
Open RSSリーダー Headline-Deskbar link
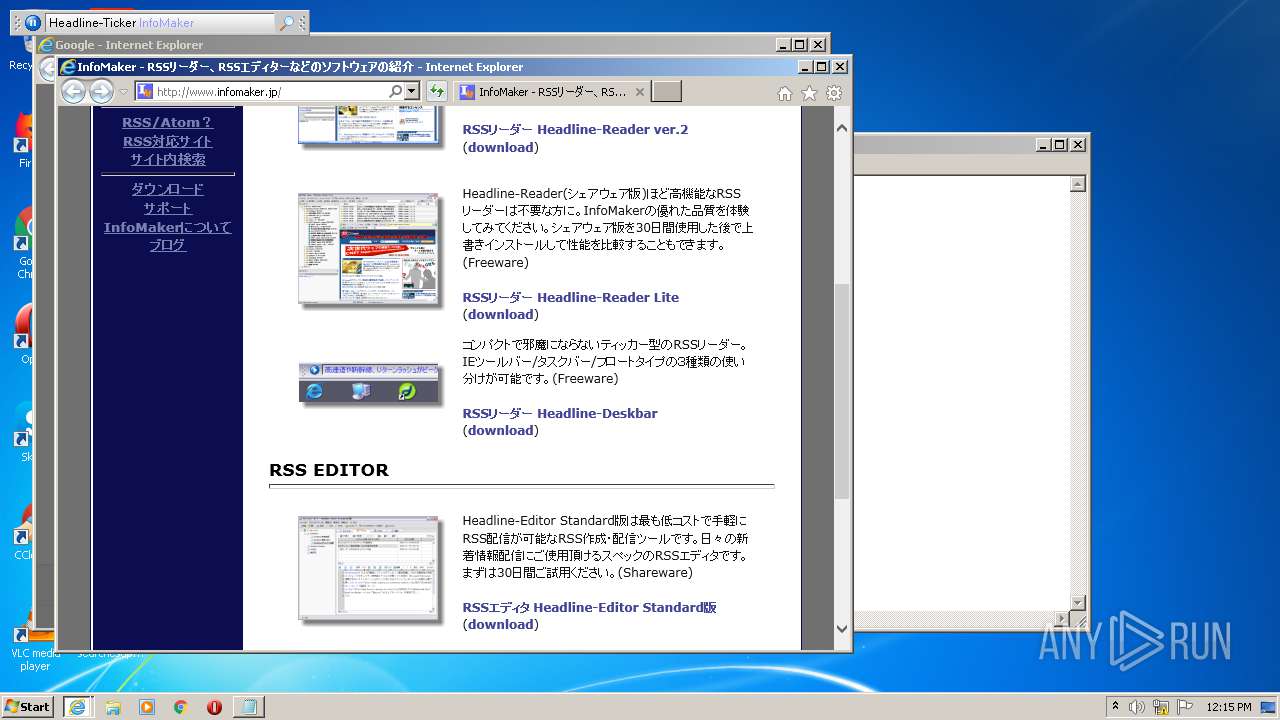point(560,413)
